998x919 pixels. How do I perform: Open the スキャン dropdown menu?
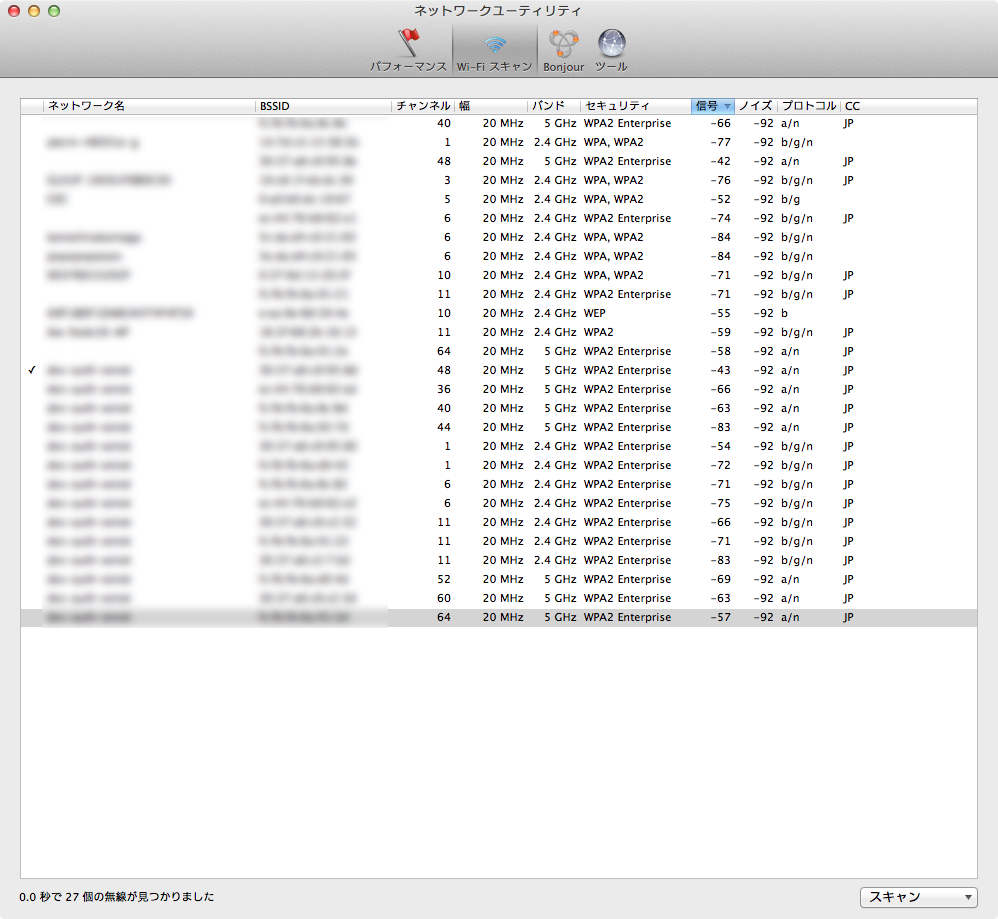click(x=918, y=897)
